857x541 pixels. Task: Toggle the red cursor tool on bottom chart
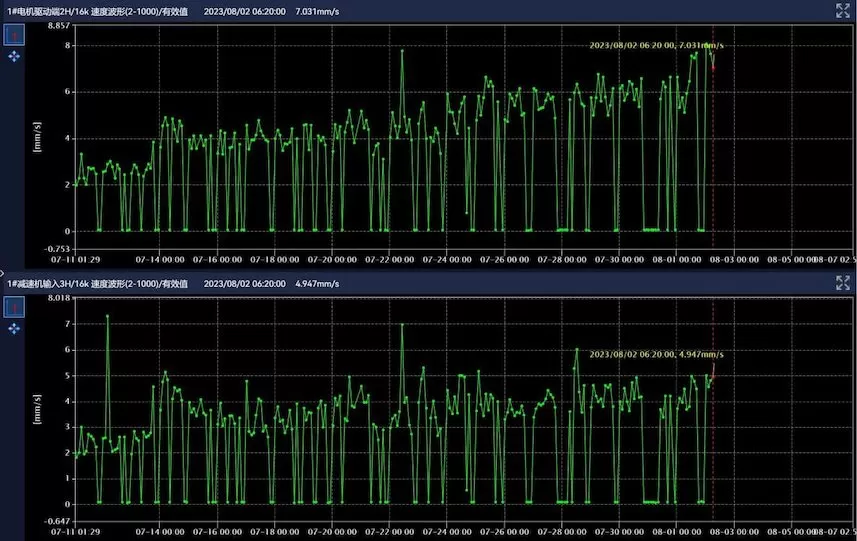14,307
